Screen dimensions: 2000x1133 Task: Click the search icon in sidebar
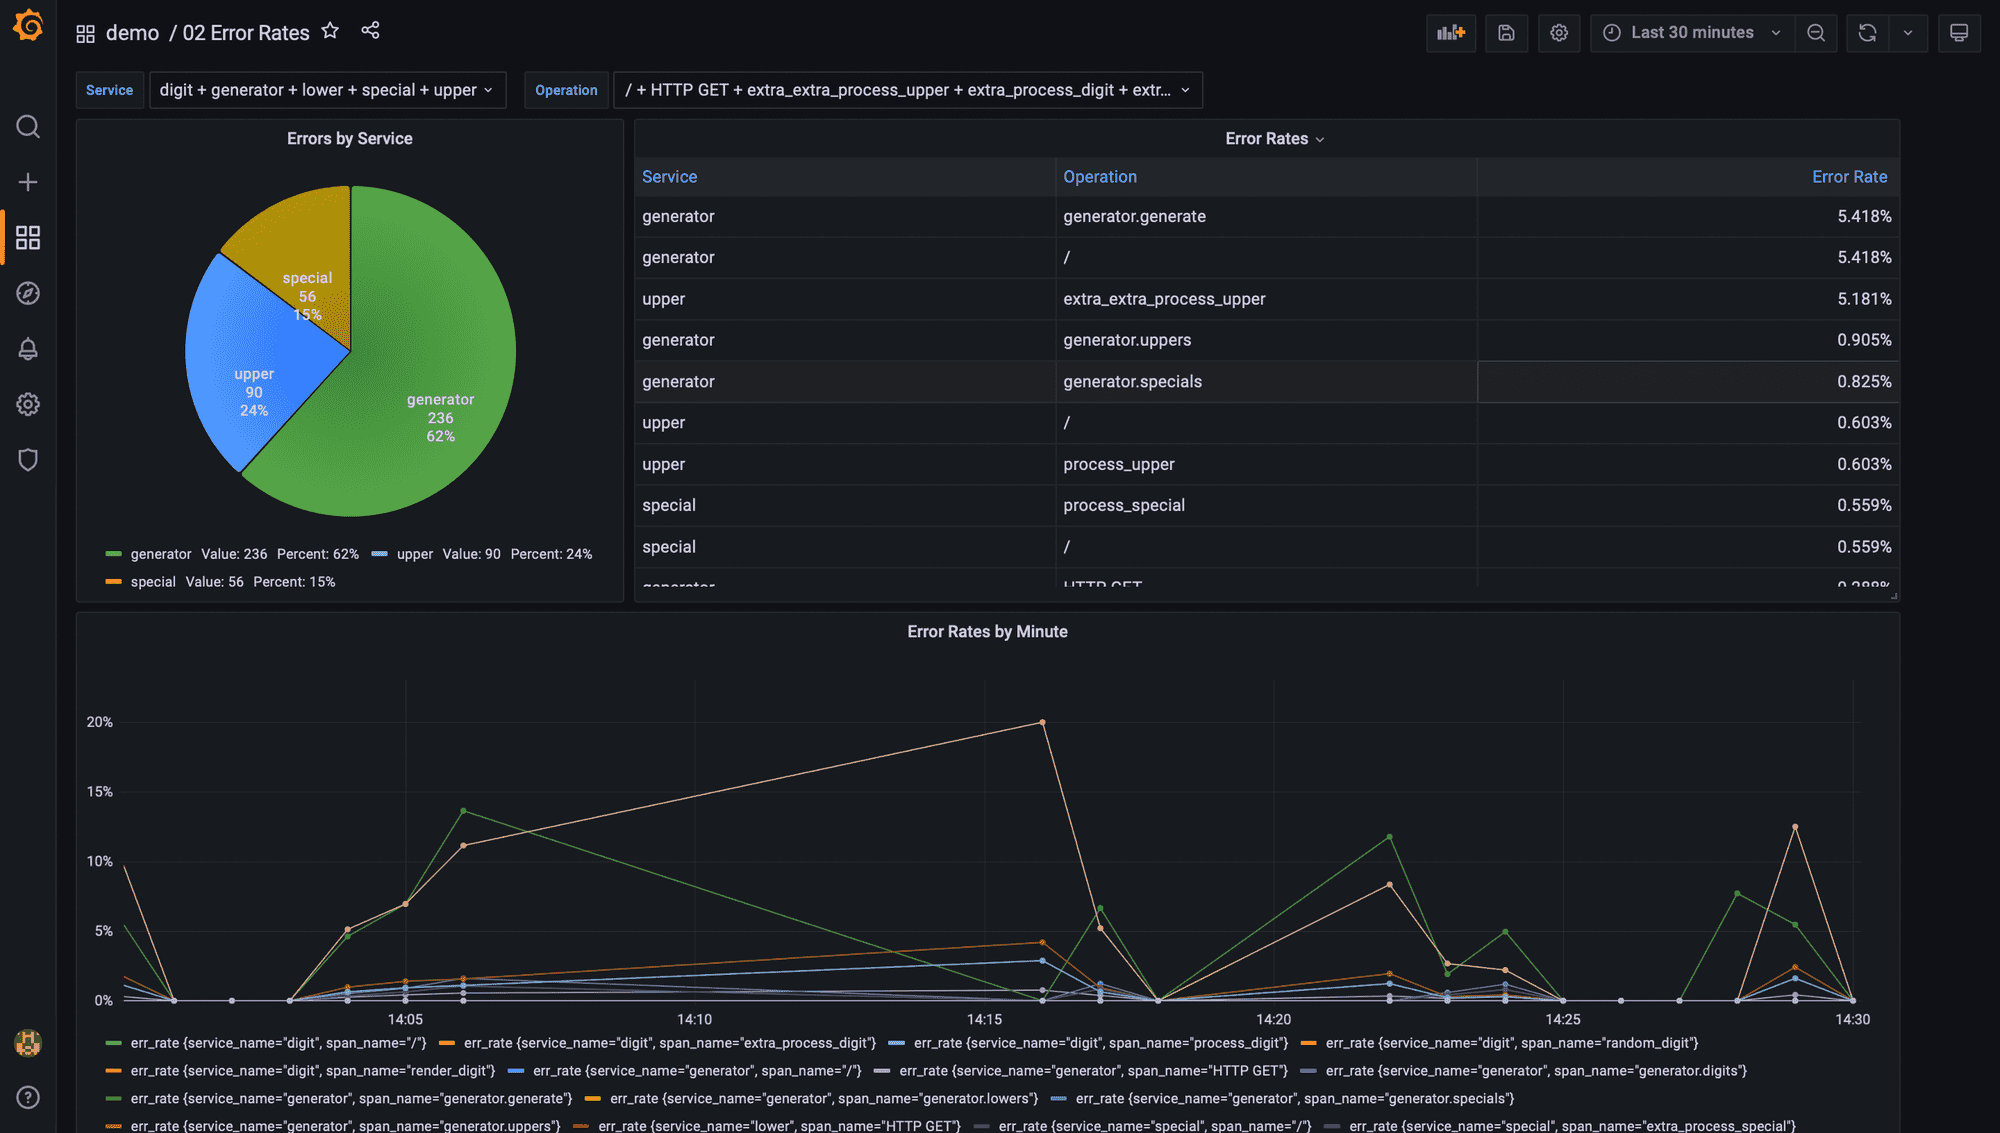pyautogui.click(x=26, y=125)
